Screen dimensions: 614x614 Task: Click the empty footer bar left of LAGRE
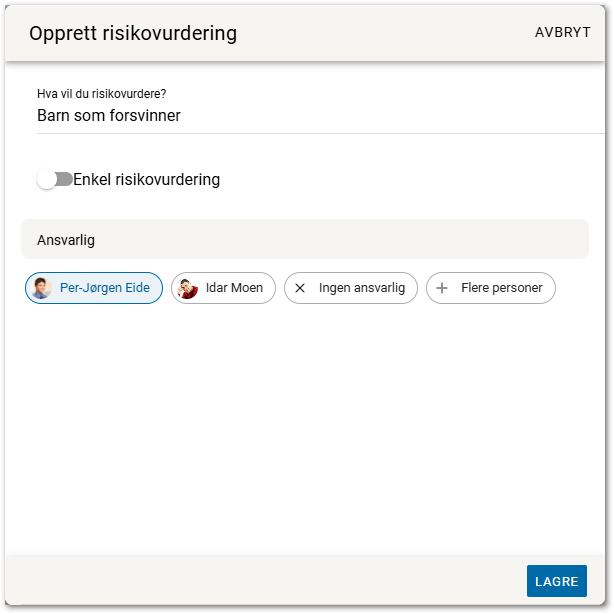260,581
